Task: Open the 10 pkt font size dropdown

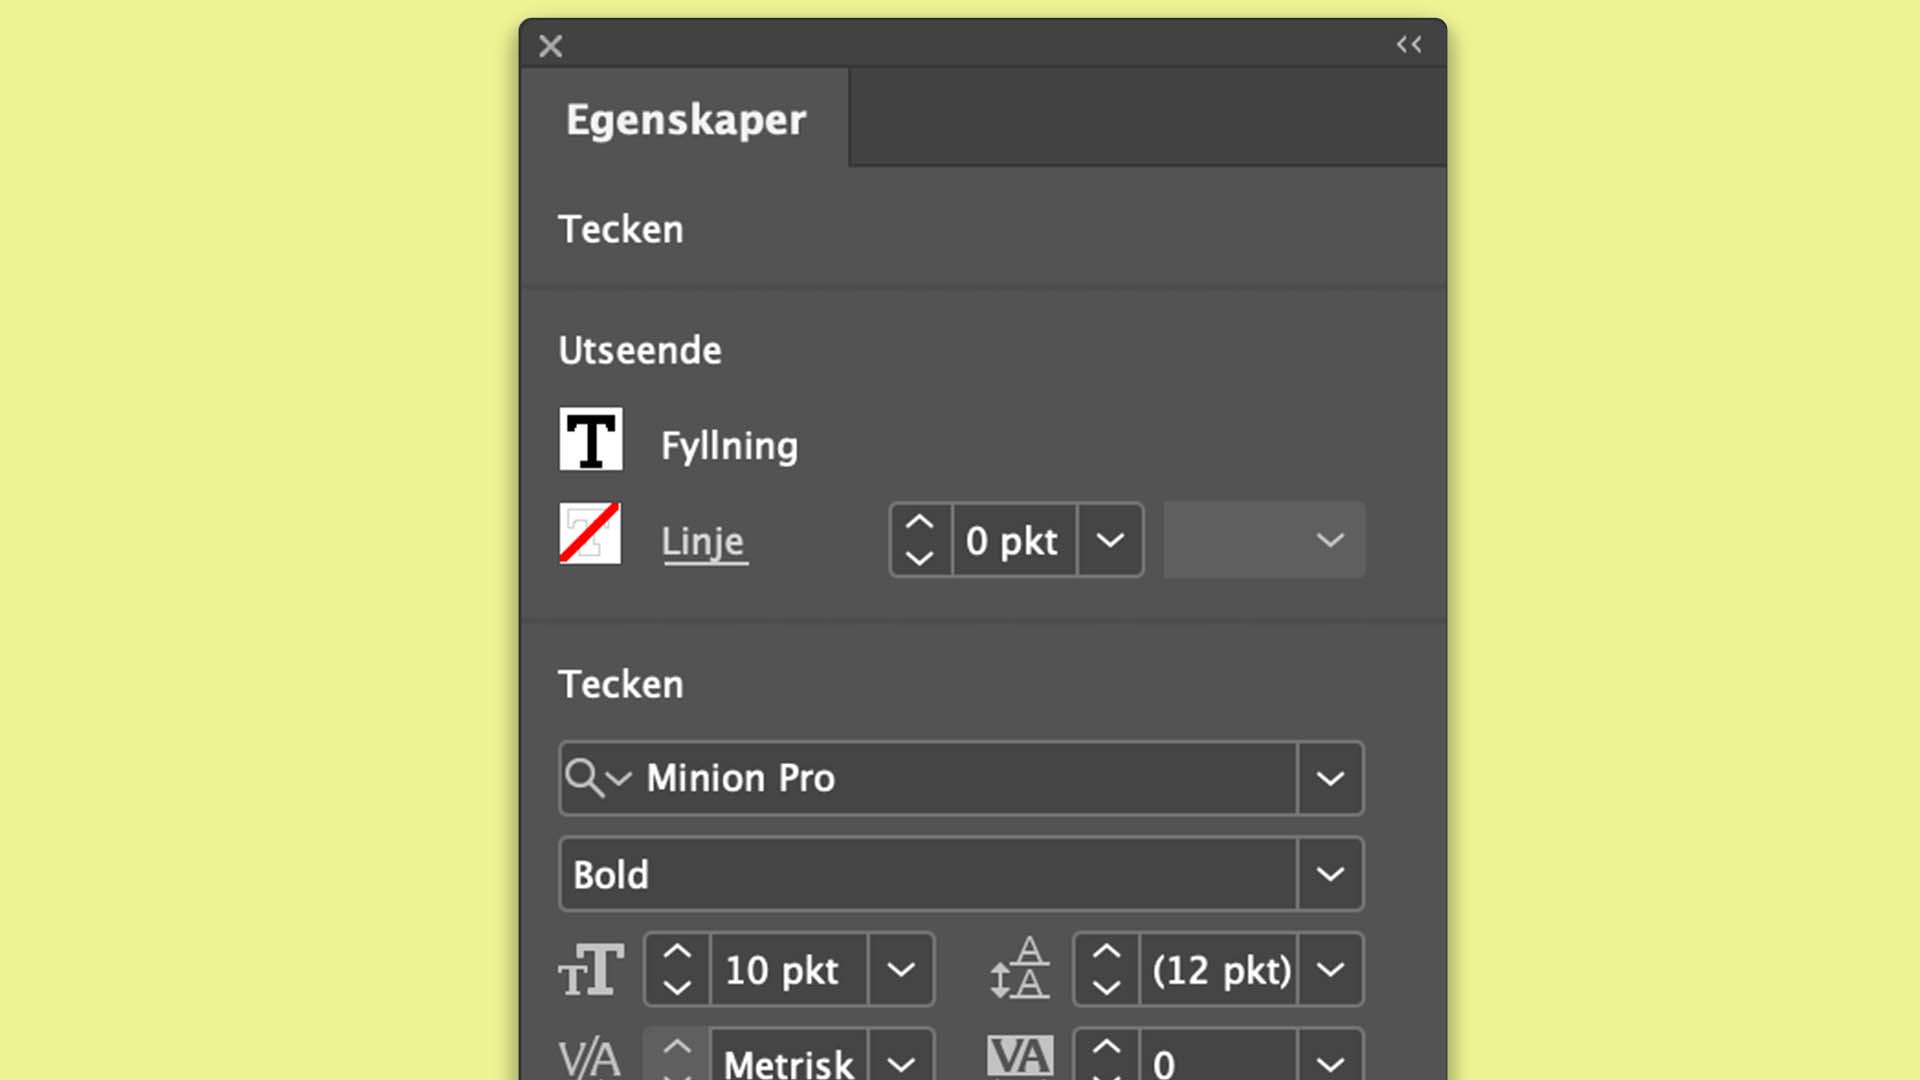Action: pyautogui.click(x=901, y=969)
